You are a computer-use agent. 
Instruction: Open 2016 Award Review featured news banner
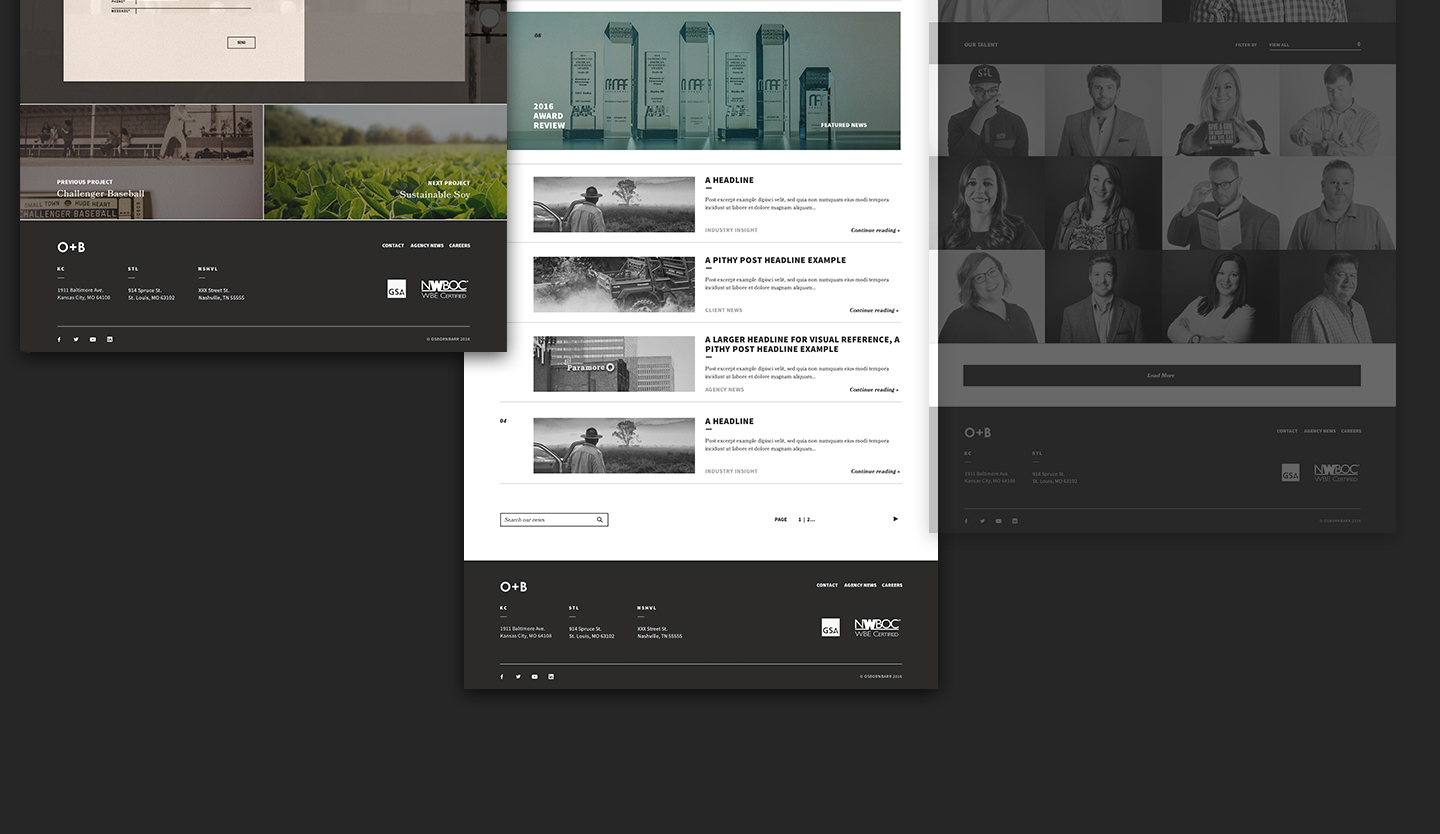click(704, 81)
